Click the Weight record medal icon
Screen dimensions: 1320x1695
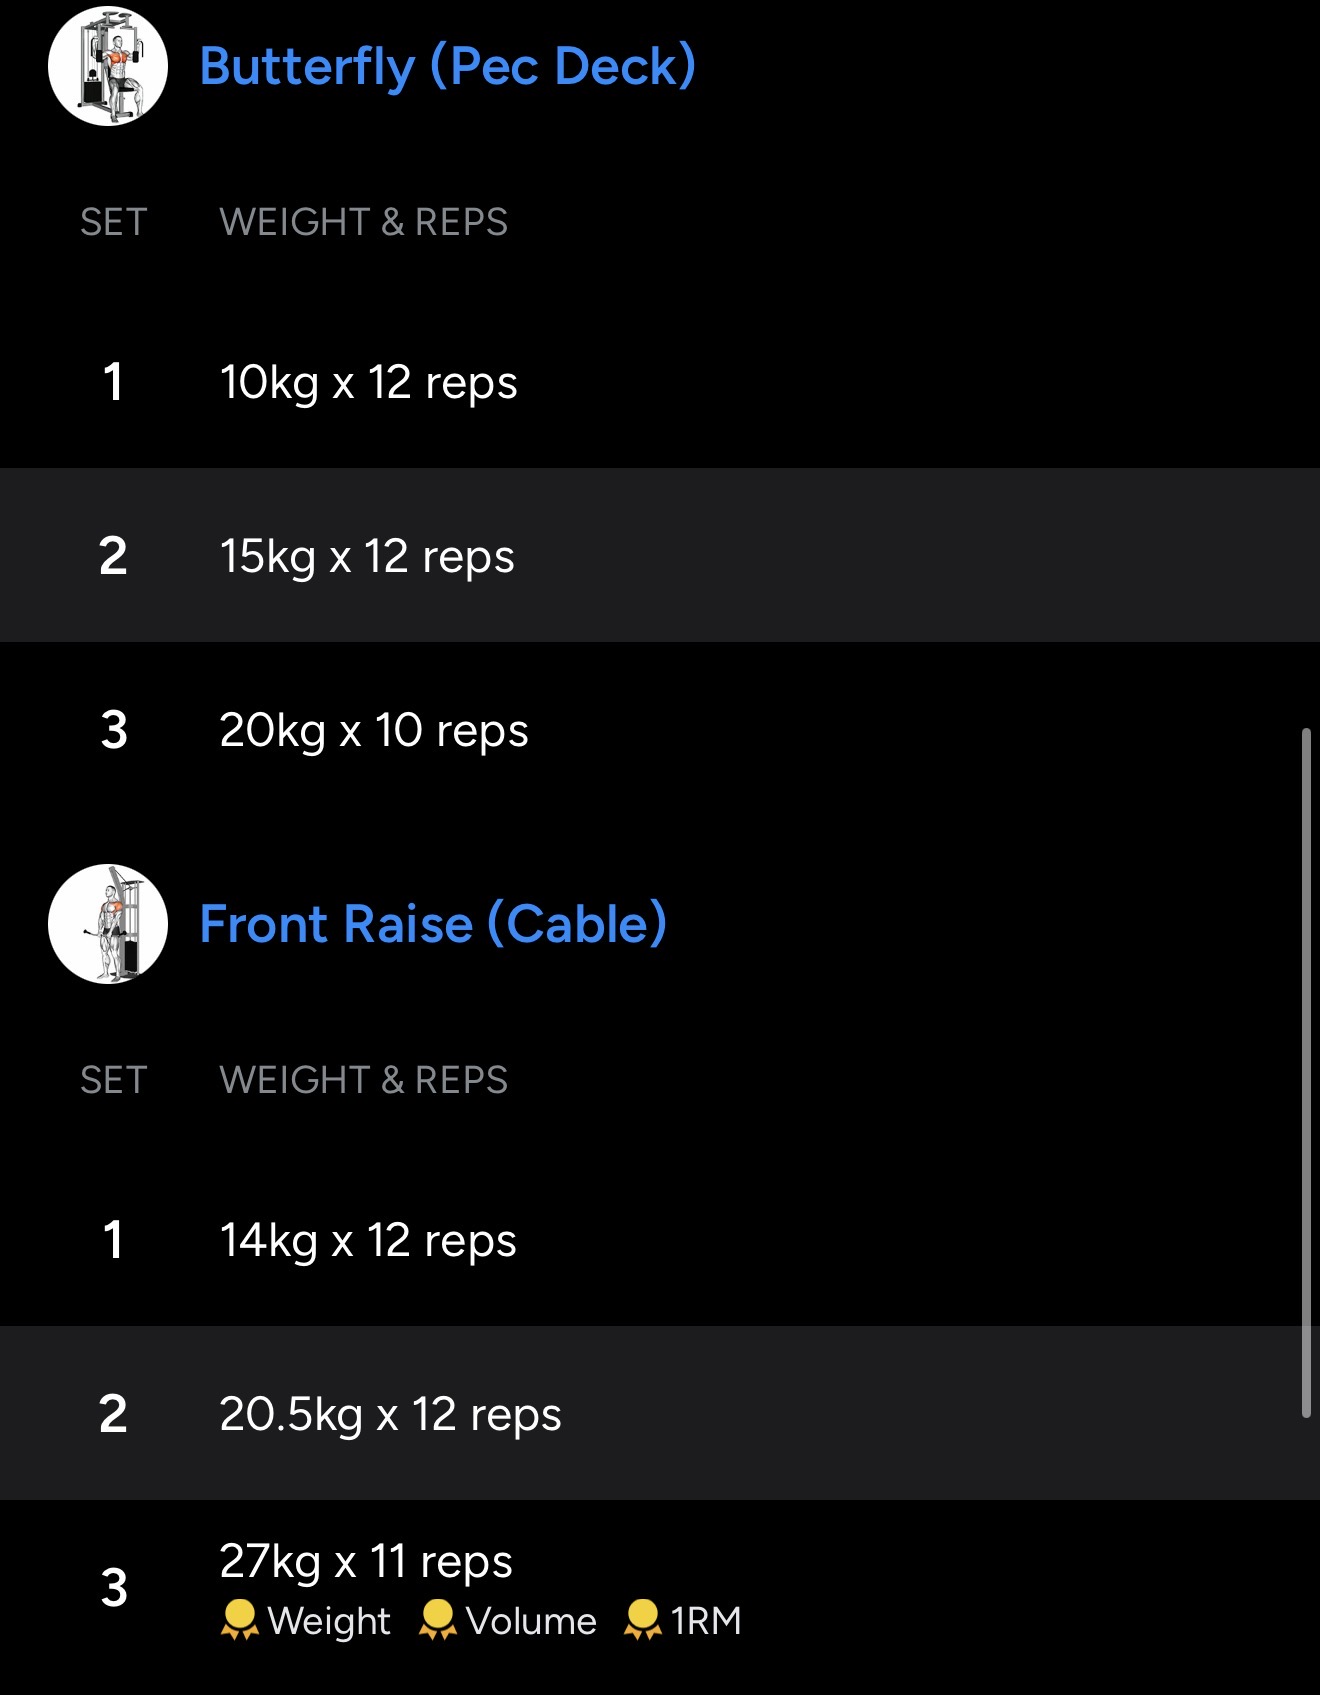coord(239,1620)
